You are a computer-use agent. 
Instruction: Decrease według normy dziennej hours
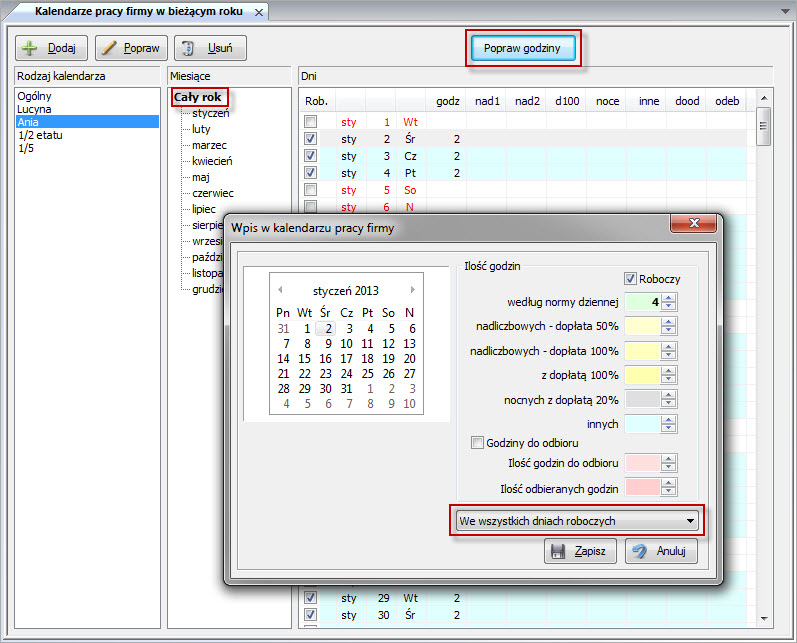668,307
